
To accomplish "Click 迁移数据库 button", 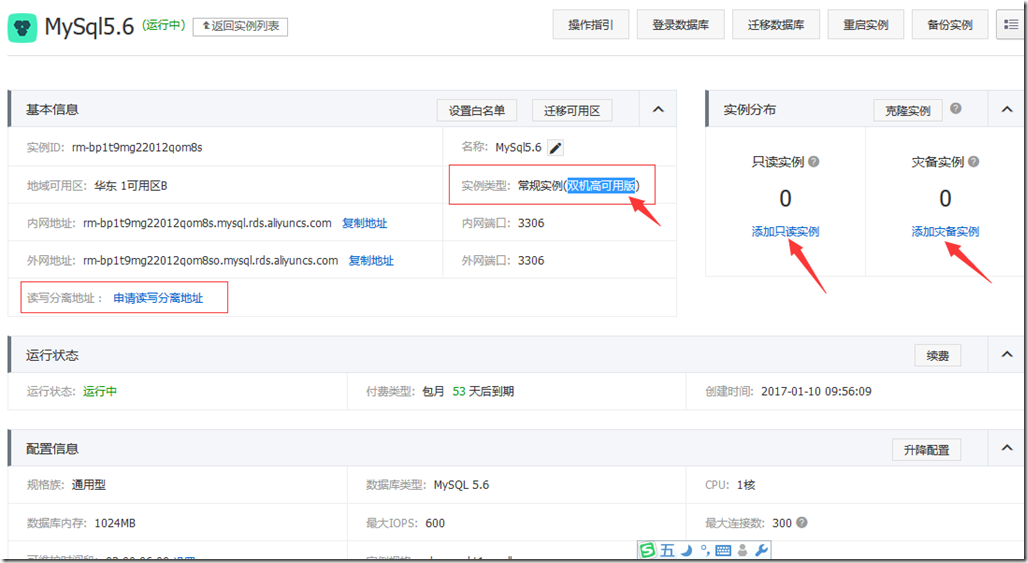I will [x=776, y=25].
